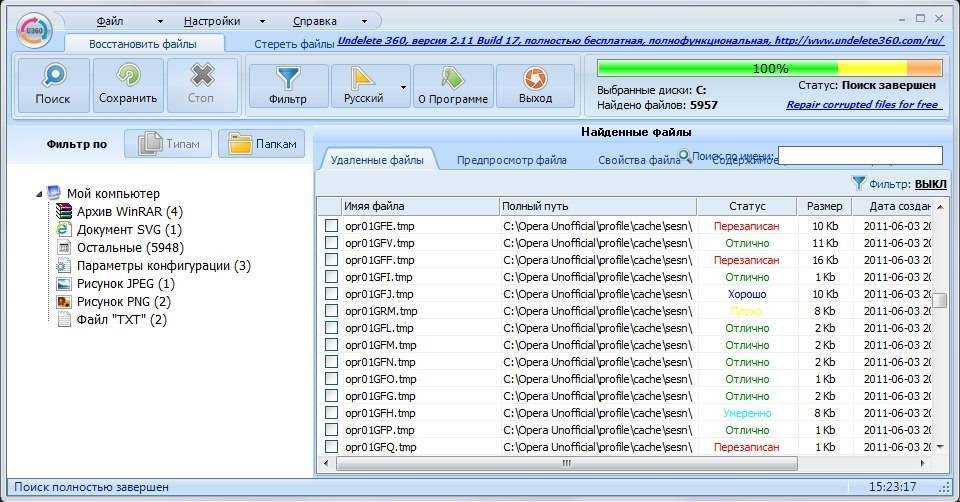Open the Справка menu
This screenshot has width=960, height=502.
tap(315, 21)
